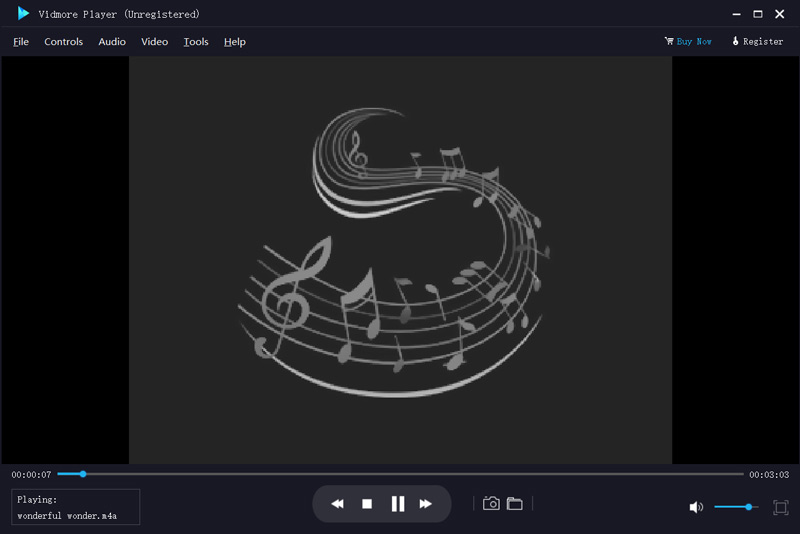Enter fullscreen mode using the corner icon
Image resolution: width=800 pixels, height=534 pixels.
point(781,507)
